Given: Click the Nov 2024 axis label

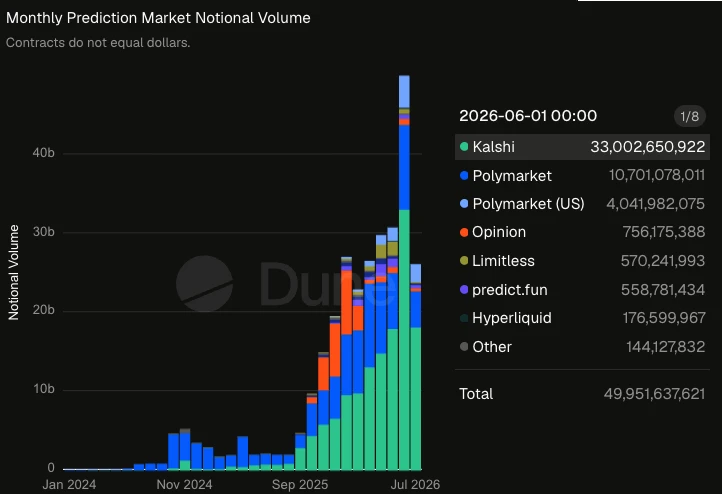Looking at the screenshot, I should 184,484.
